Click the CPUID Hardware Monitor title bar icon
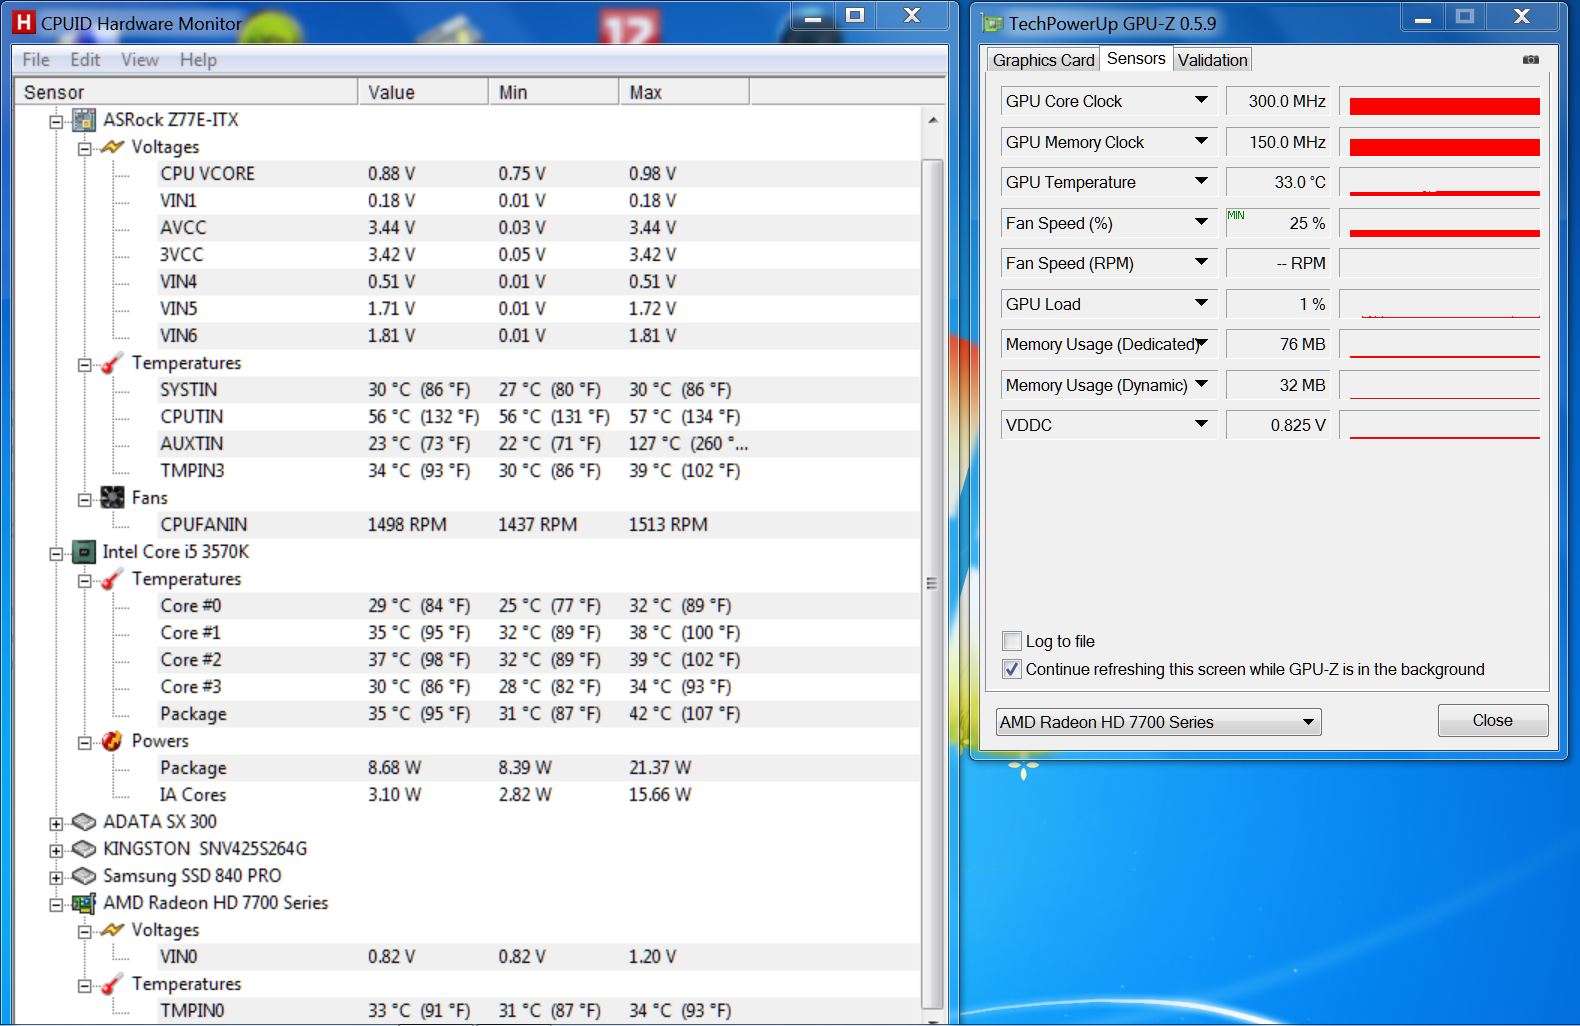Screen dimensions: 1580x1026 24,22
